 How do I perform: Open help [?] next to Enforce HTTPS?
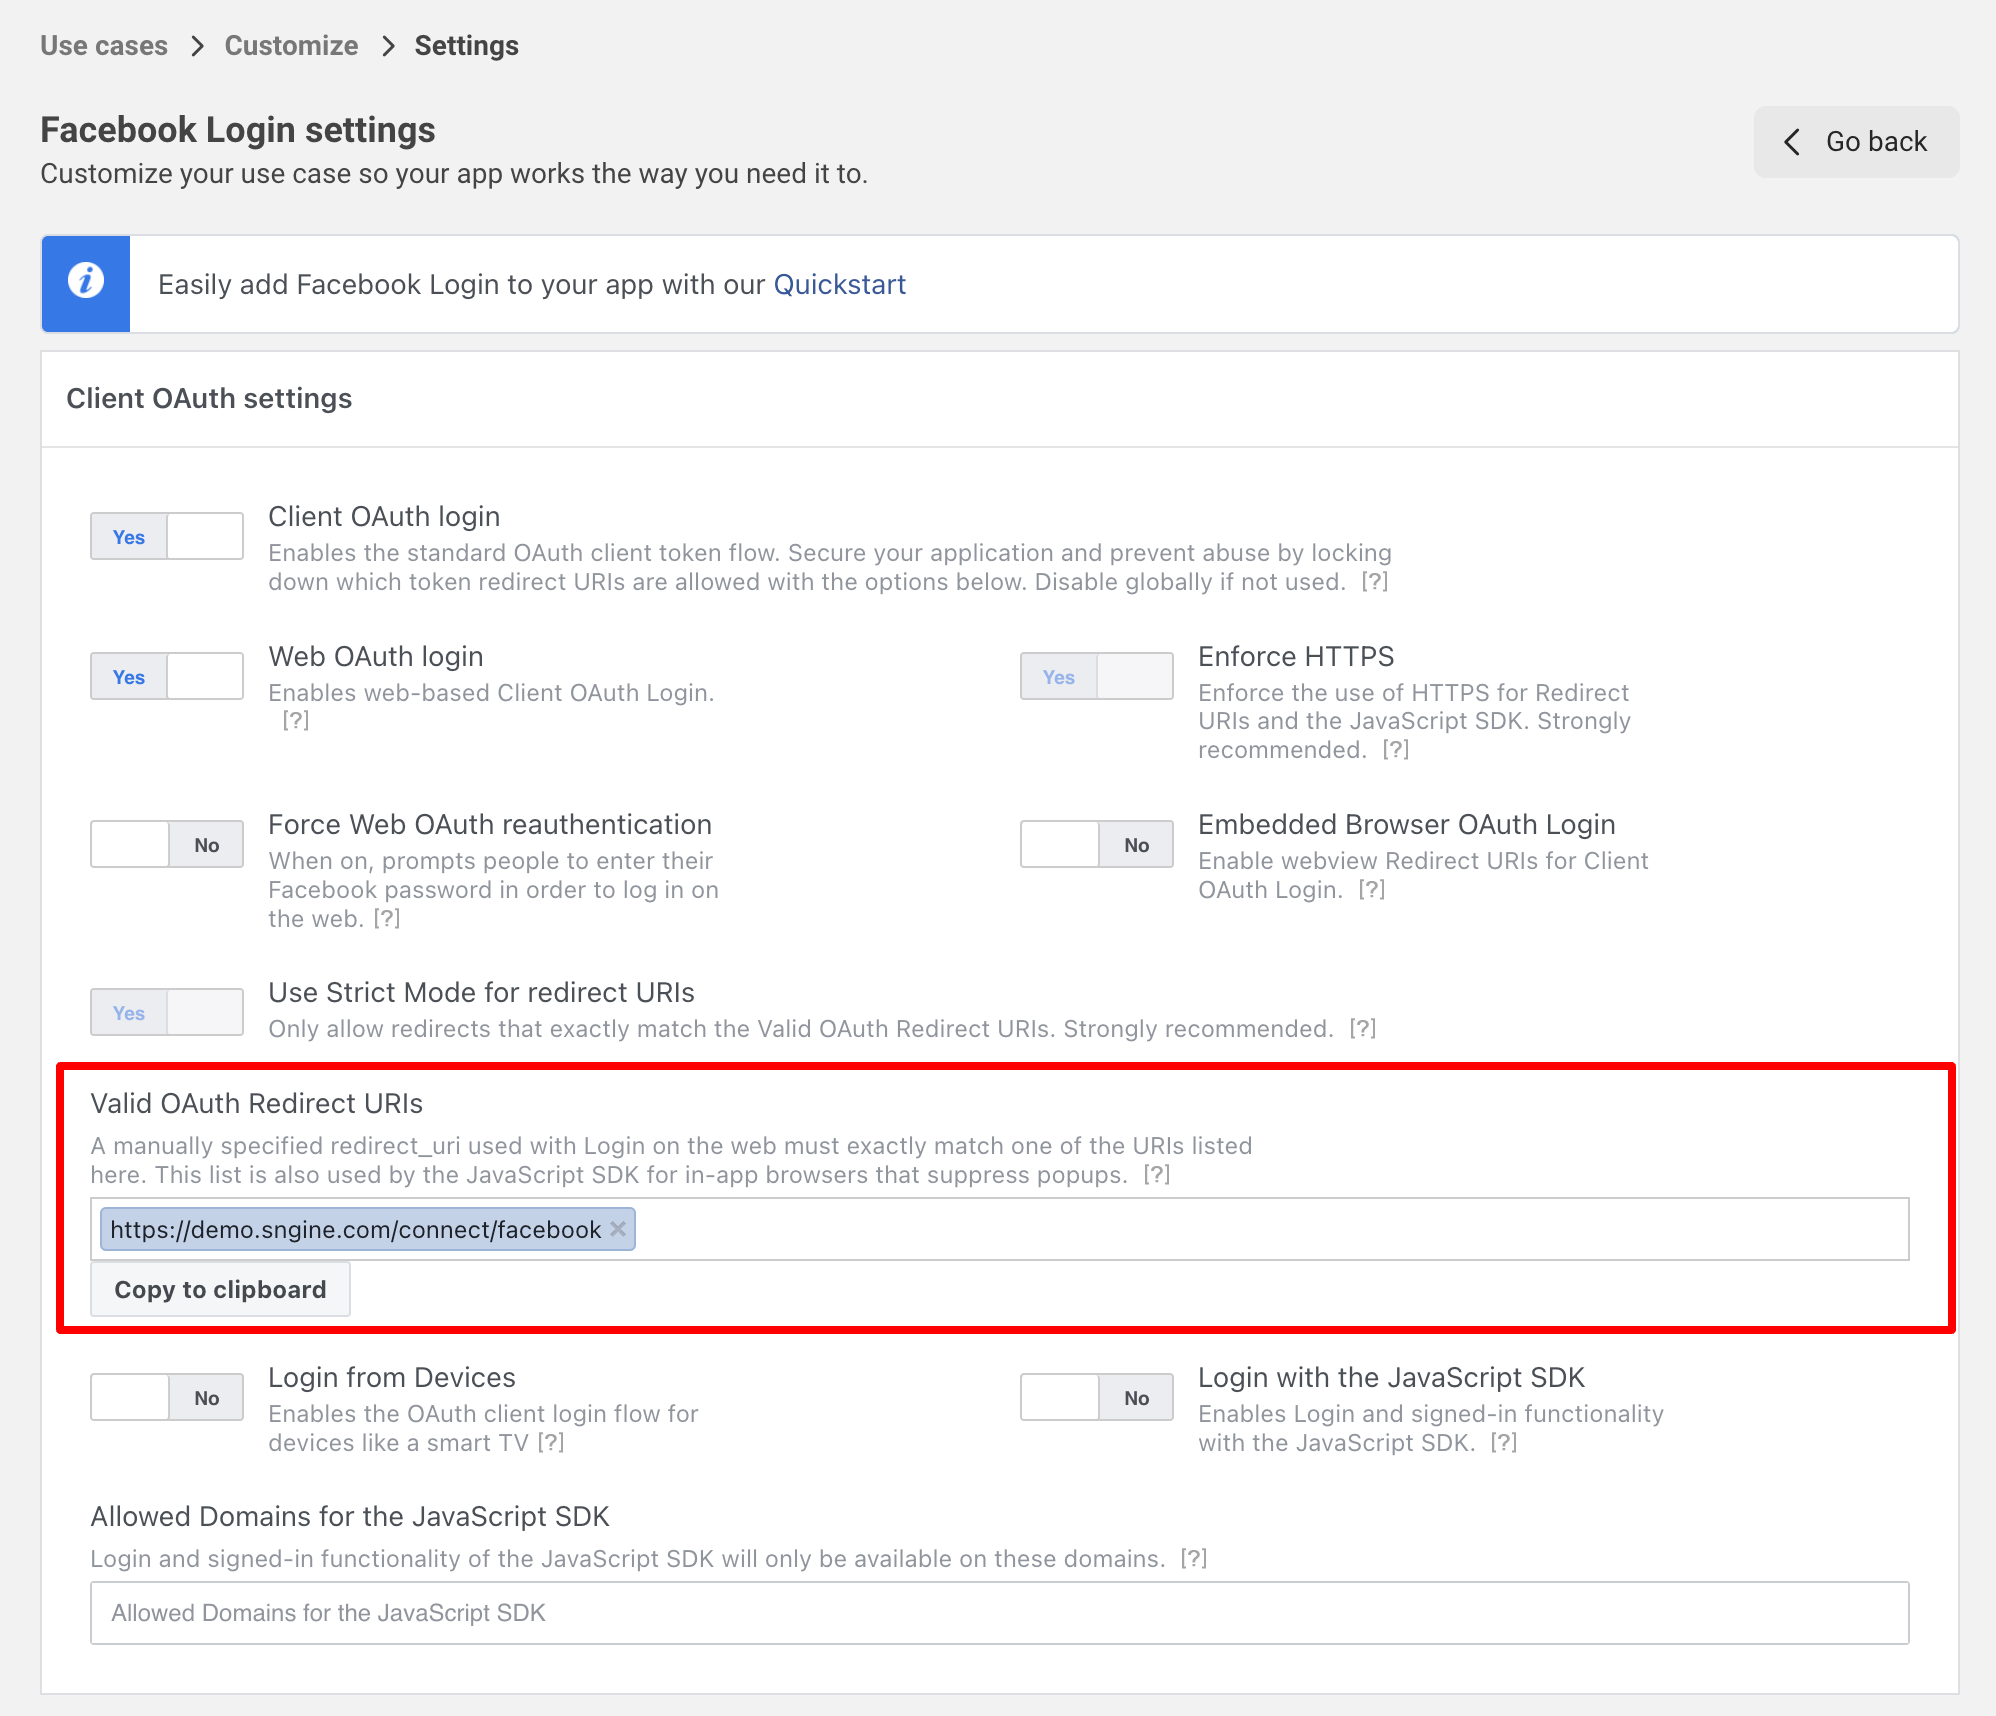pyautogui.click(x=1396, y=750)
